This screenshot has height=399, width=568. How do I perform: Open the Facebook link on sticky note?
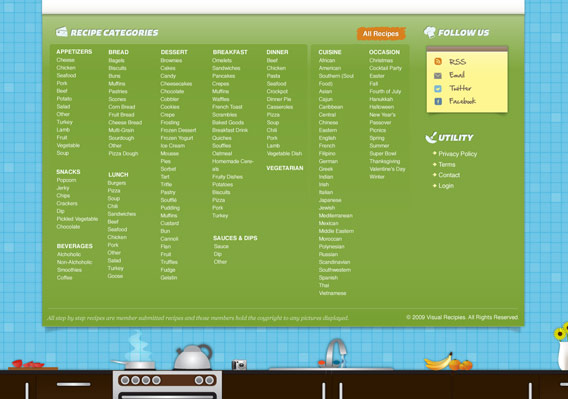click(x=462, y=101)
